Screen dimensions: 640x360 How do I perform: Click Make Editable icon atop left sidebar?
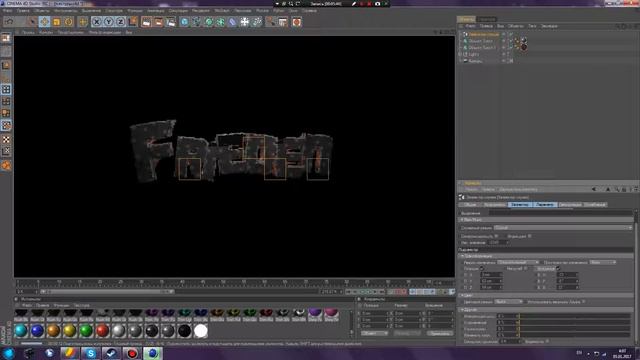pos(6,38)
